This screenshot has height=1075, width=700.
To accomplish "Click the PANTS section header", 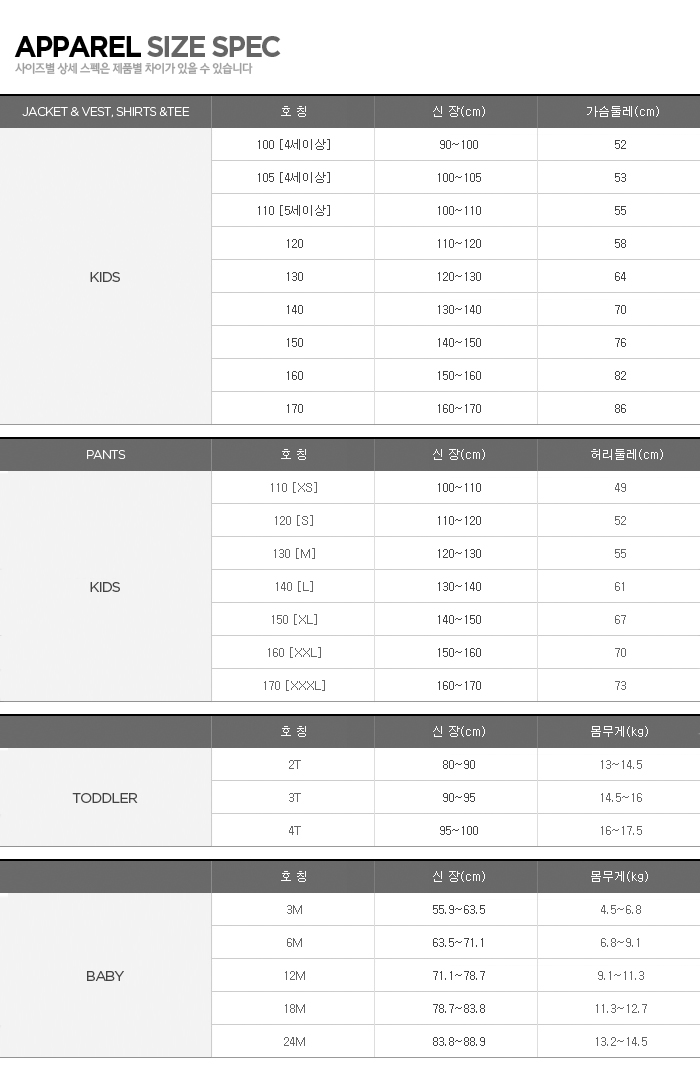I will tap(106, 455).
